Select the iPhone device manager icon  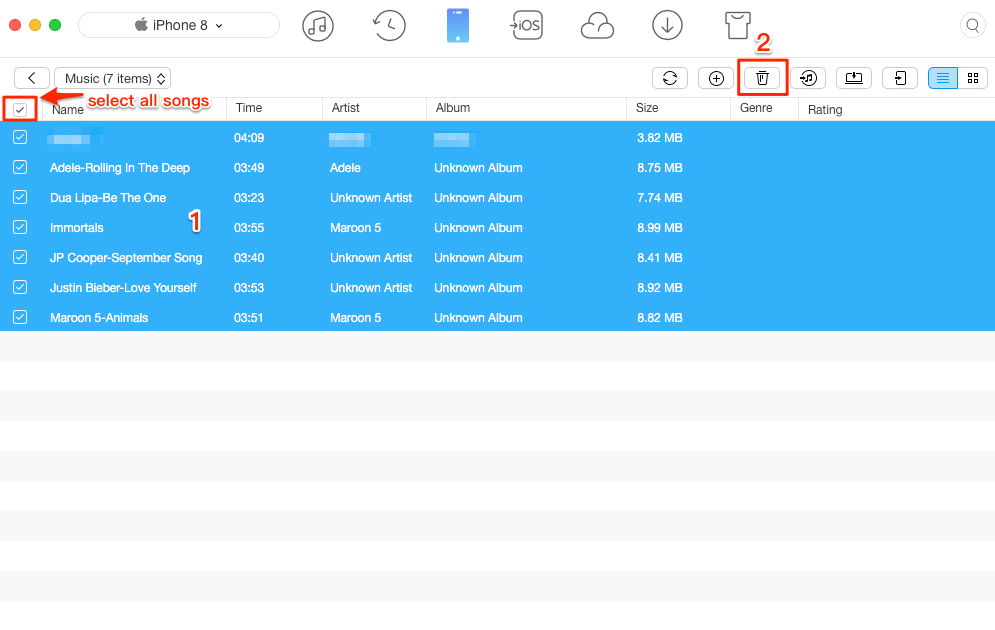click(458, 26)
